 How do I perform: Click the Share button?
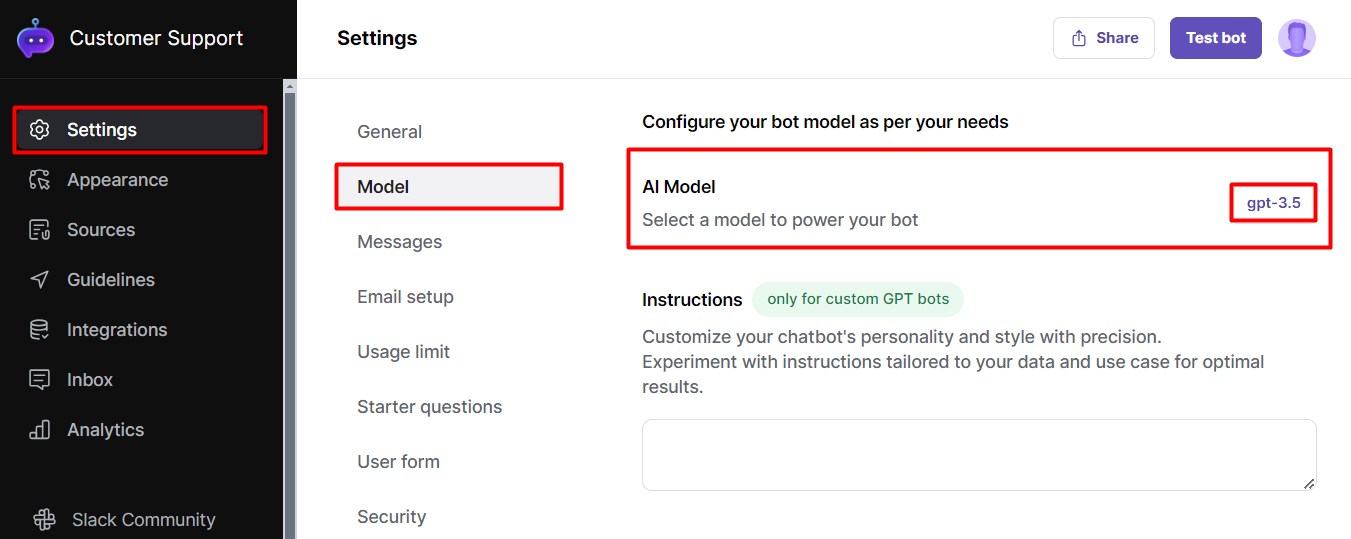coord(1103,38)
